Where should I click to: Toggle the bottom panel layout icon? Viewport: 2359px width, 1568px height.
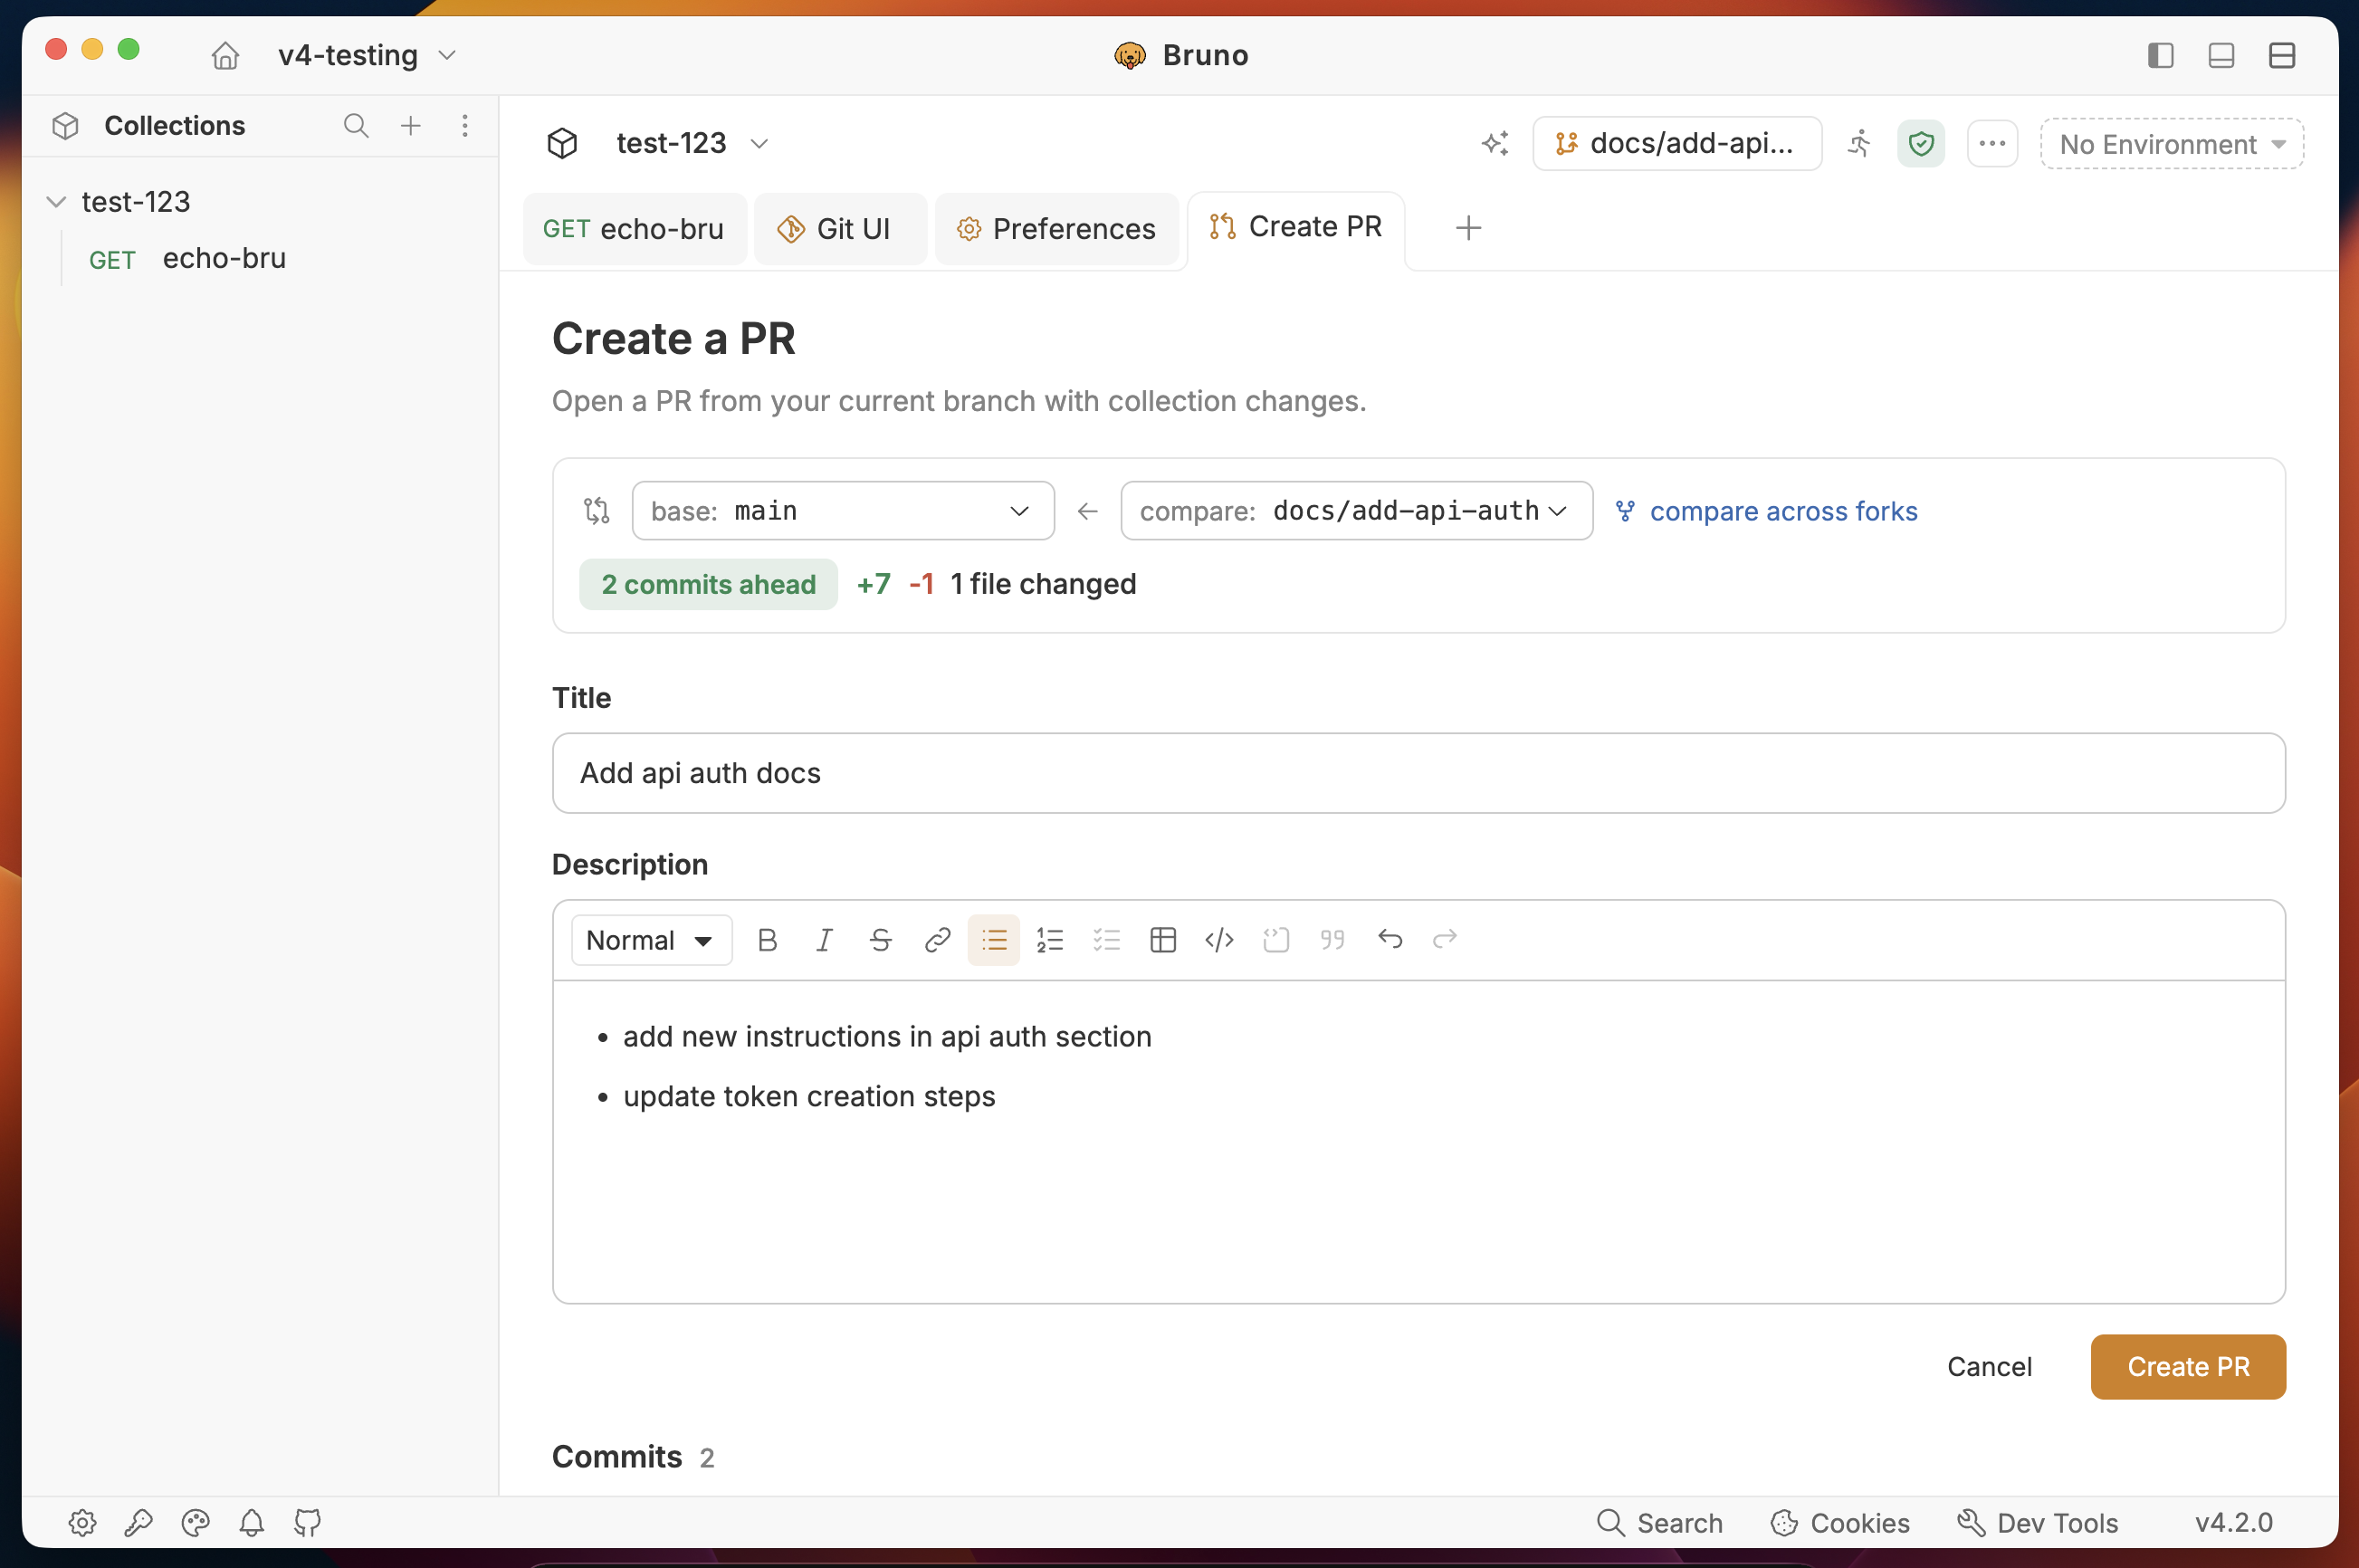click(x=2221, y=55)
